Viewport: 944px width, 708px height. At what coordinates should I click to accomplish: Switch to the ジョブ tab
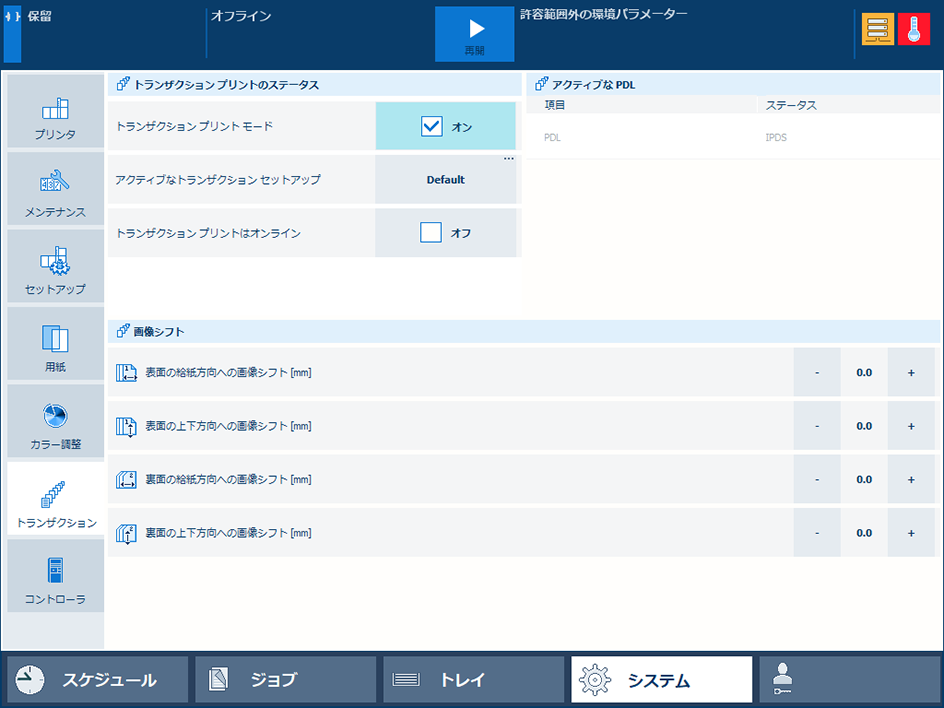coord(285,680)
